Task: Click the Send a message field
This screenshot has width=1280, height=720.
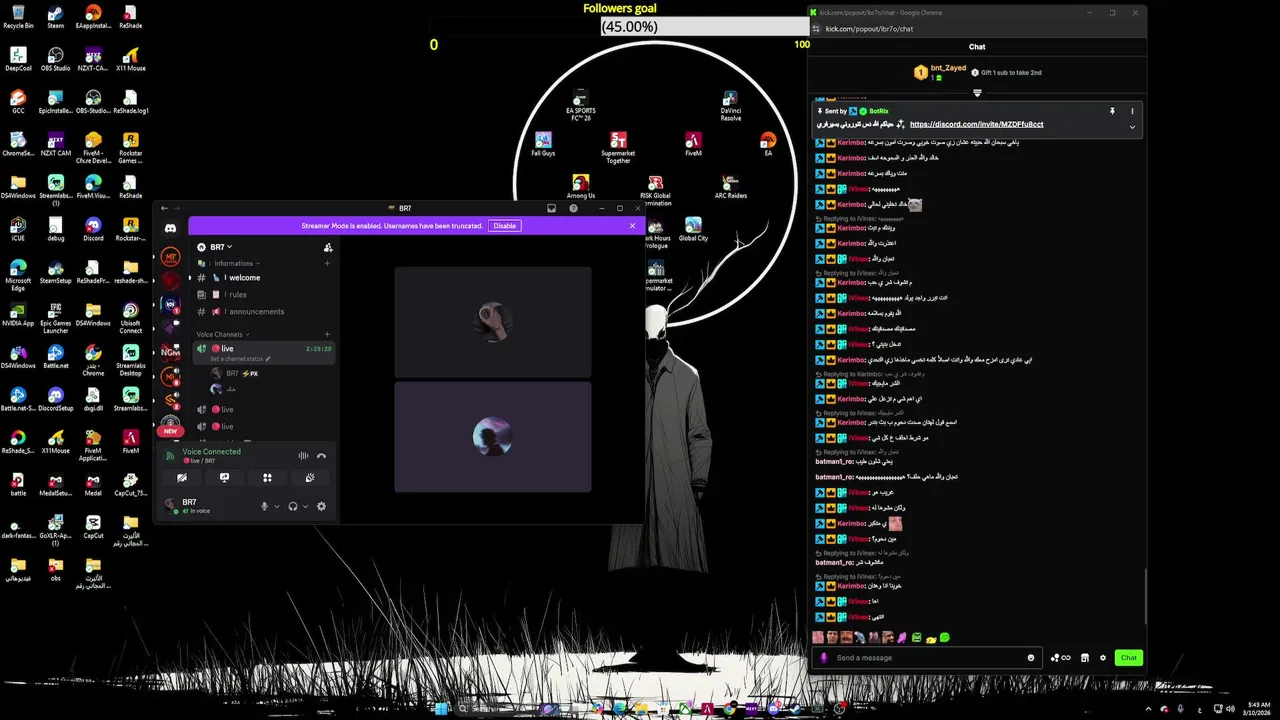Action: coord(927,657)
